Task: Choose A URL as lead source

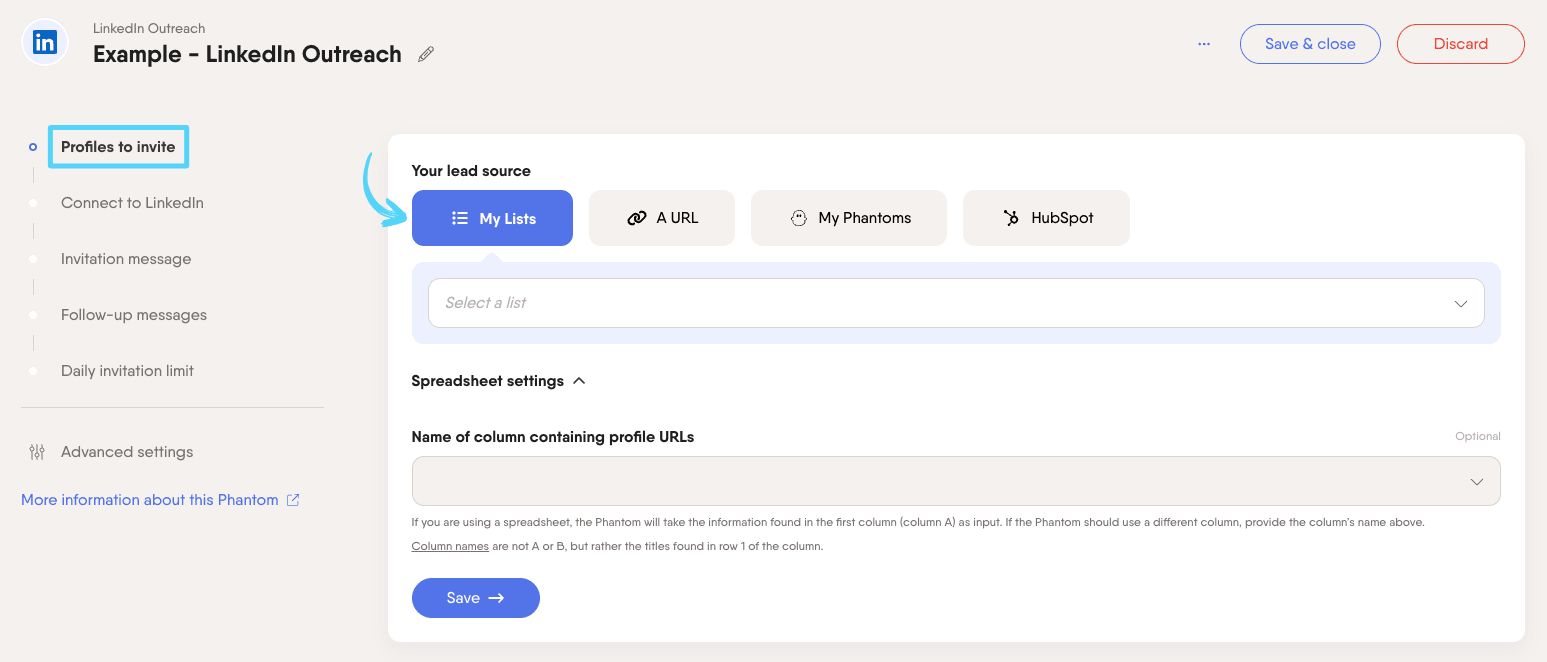Action: [x=662, y=218]
